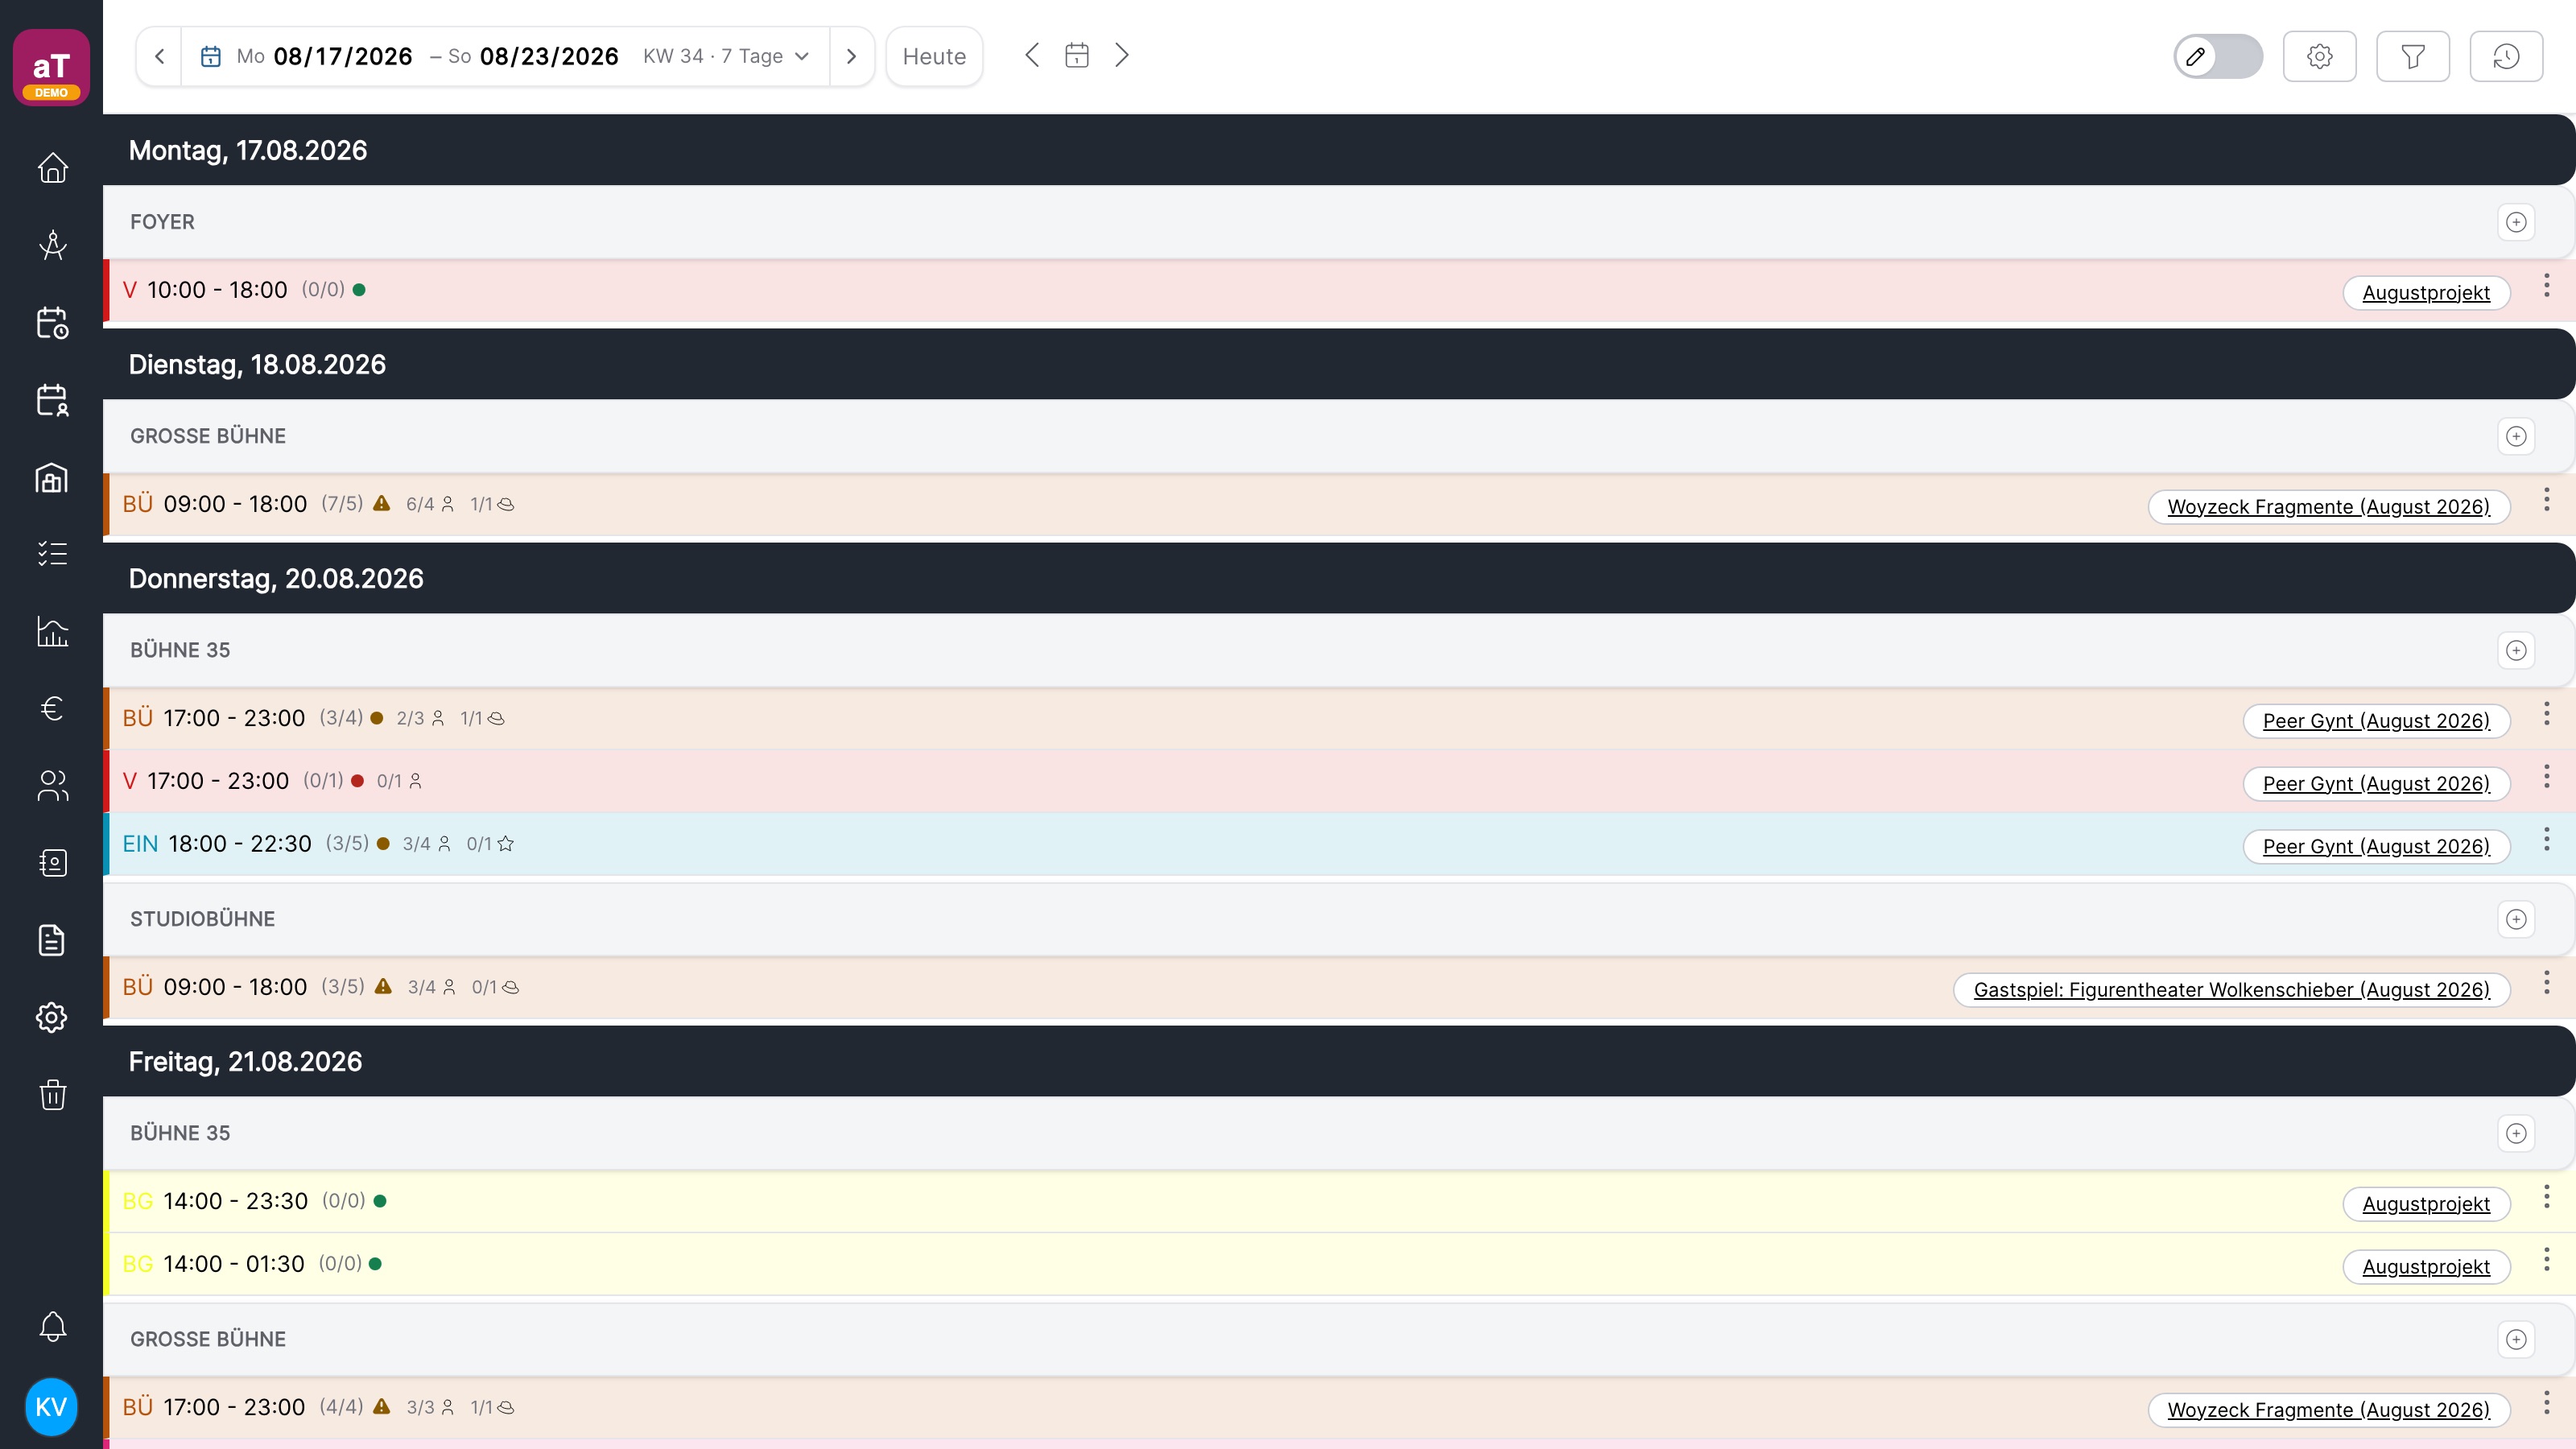Open the document sidebar icon
The height and width of the screenshot is (1449, 2576).
click(52, 940)
